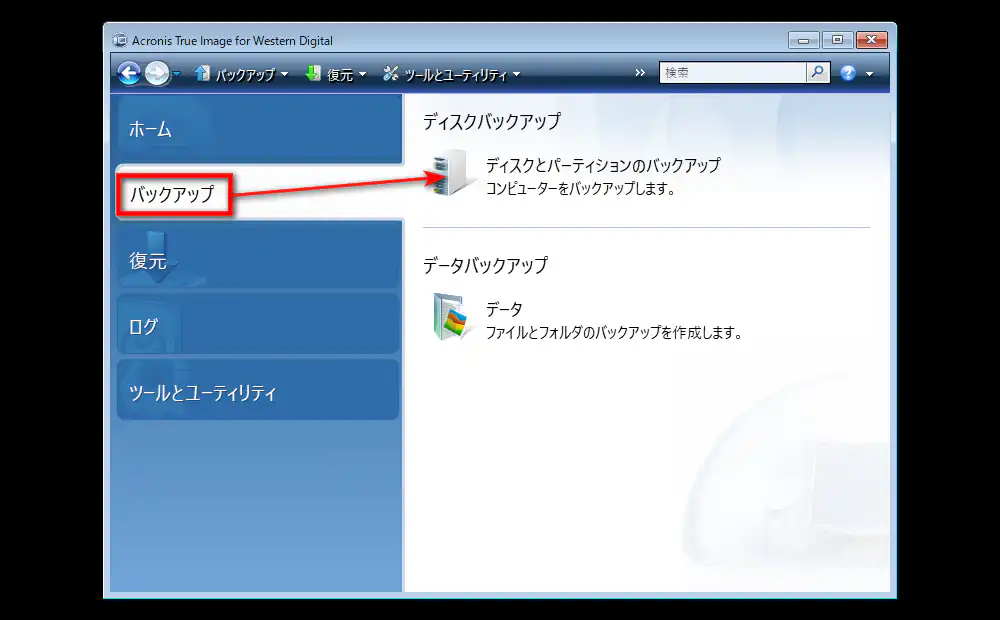
Task: Expand the help dropdown arrow
Action: (869, 74)
